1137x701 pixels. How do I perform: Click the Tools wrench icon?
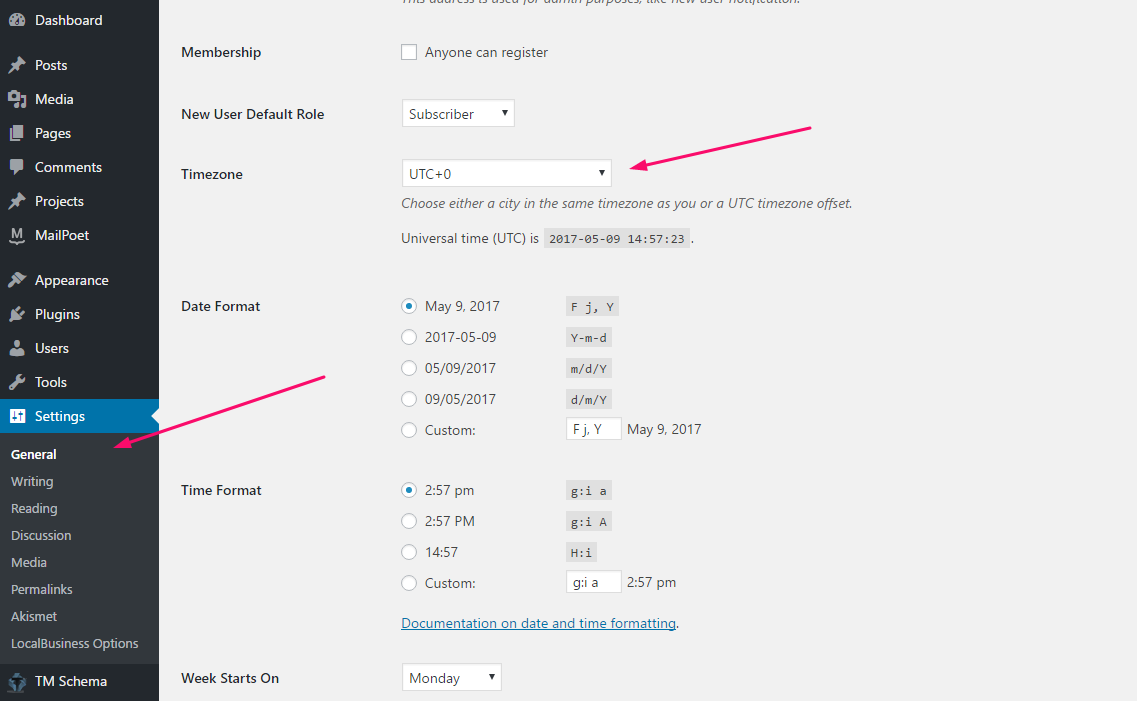point(17,383)
